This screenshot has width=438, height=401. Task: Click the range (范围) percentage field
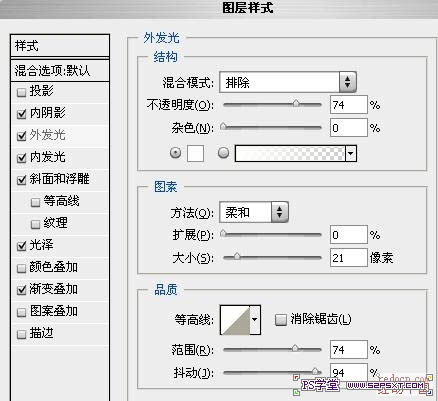click(x=349, y=350)
